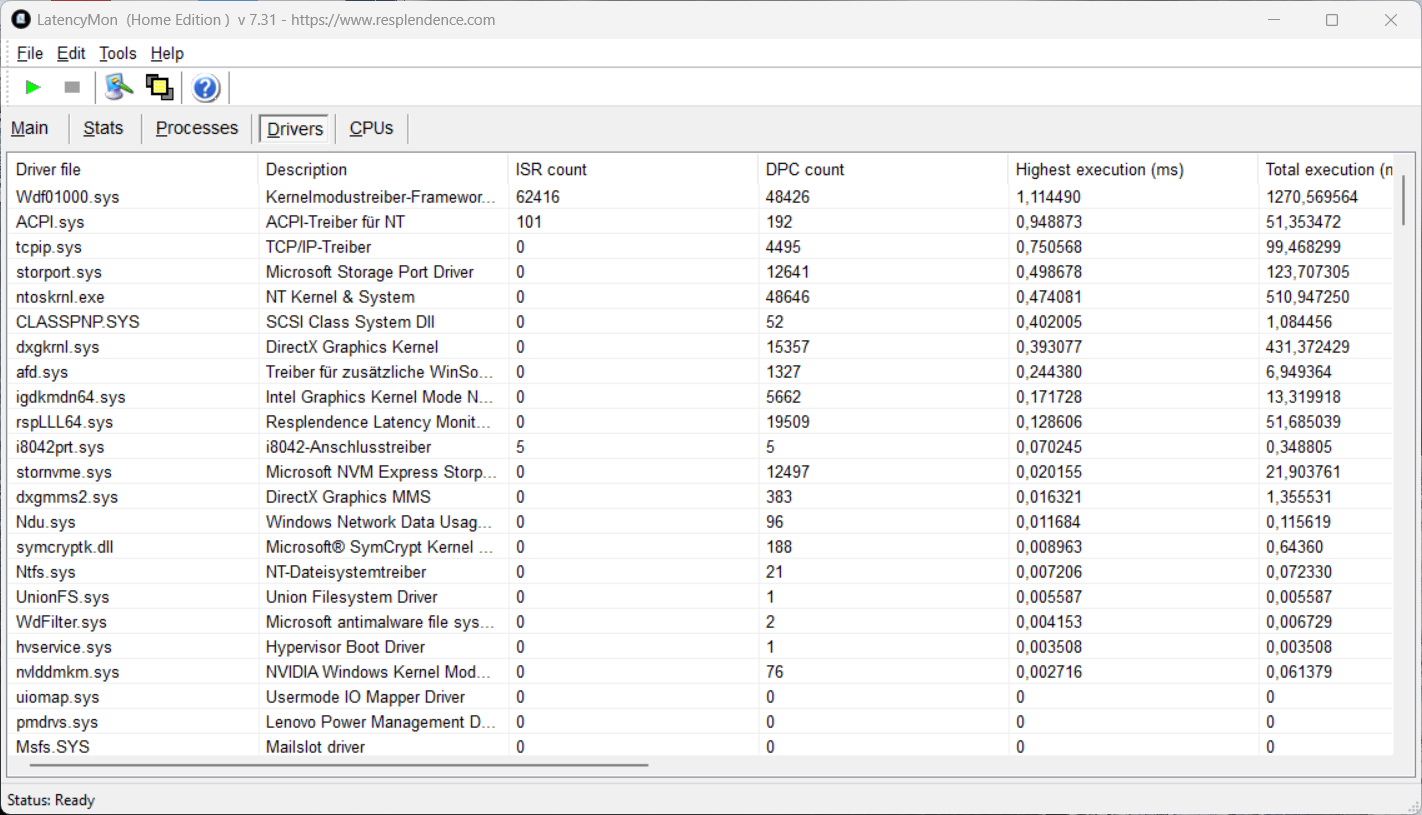
Task: Open the Edit menu
Action: click(x=71, y=54)
